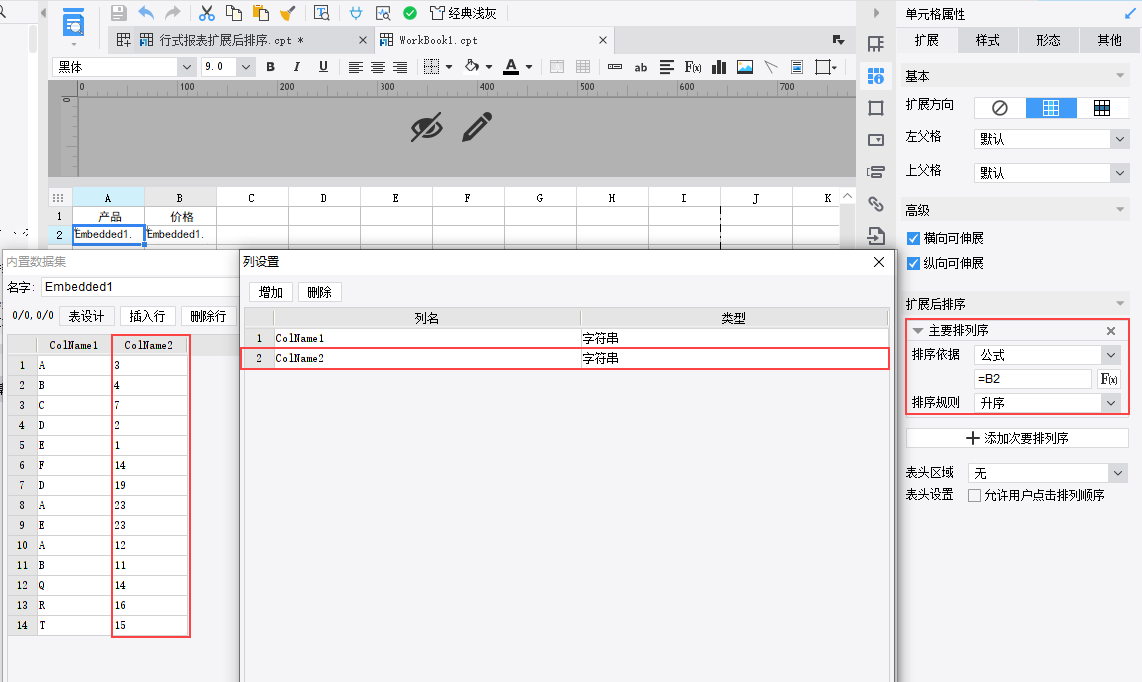Switch to the 形态 tab
Image resolution: width=1142 pixels, height=682 pixels.
[1048, 40]
